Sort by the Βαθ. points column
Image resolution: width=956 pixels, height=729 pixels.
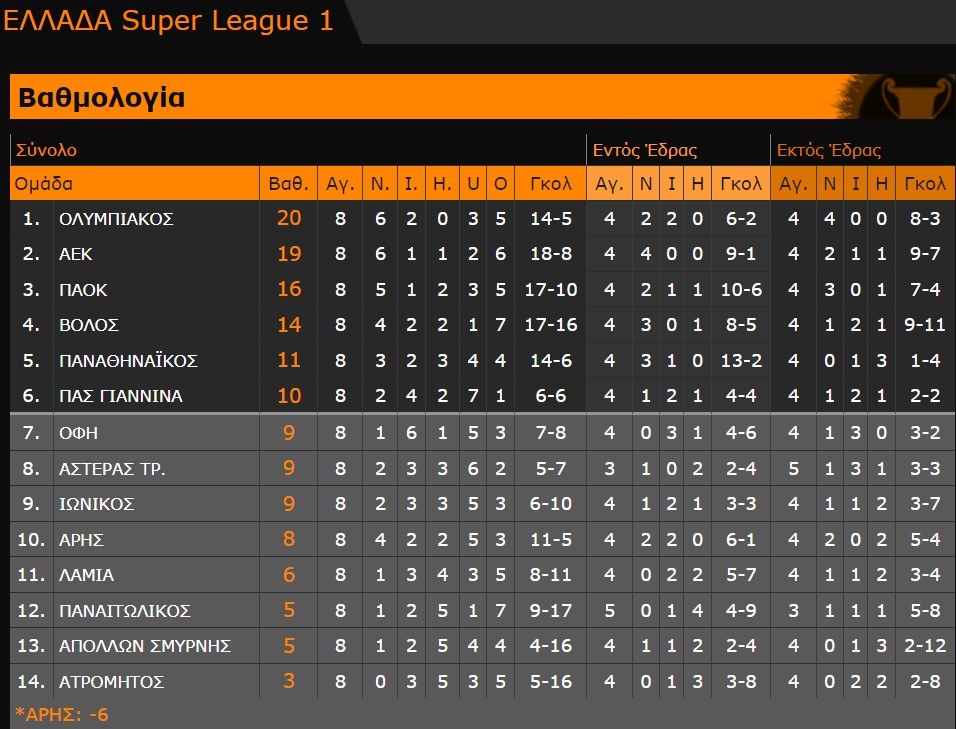[x=288, y=184]
